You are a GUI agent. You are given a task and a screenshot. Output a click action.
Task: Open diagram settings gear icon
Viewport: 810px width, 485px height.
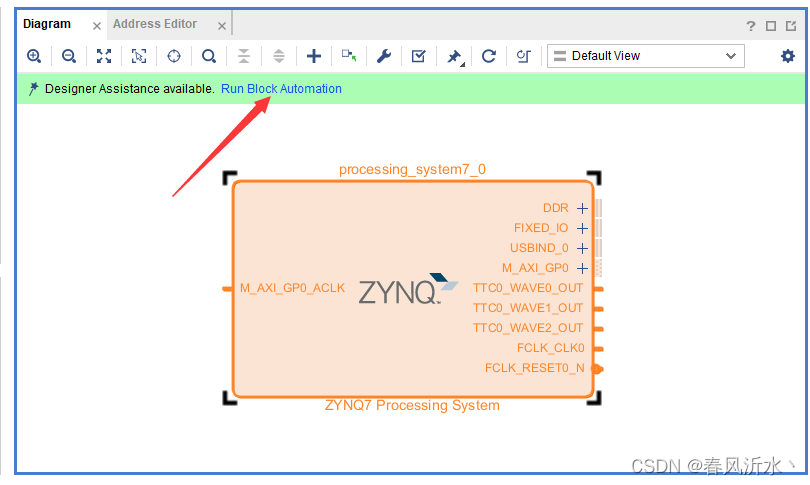tap(788, 56)
